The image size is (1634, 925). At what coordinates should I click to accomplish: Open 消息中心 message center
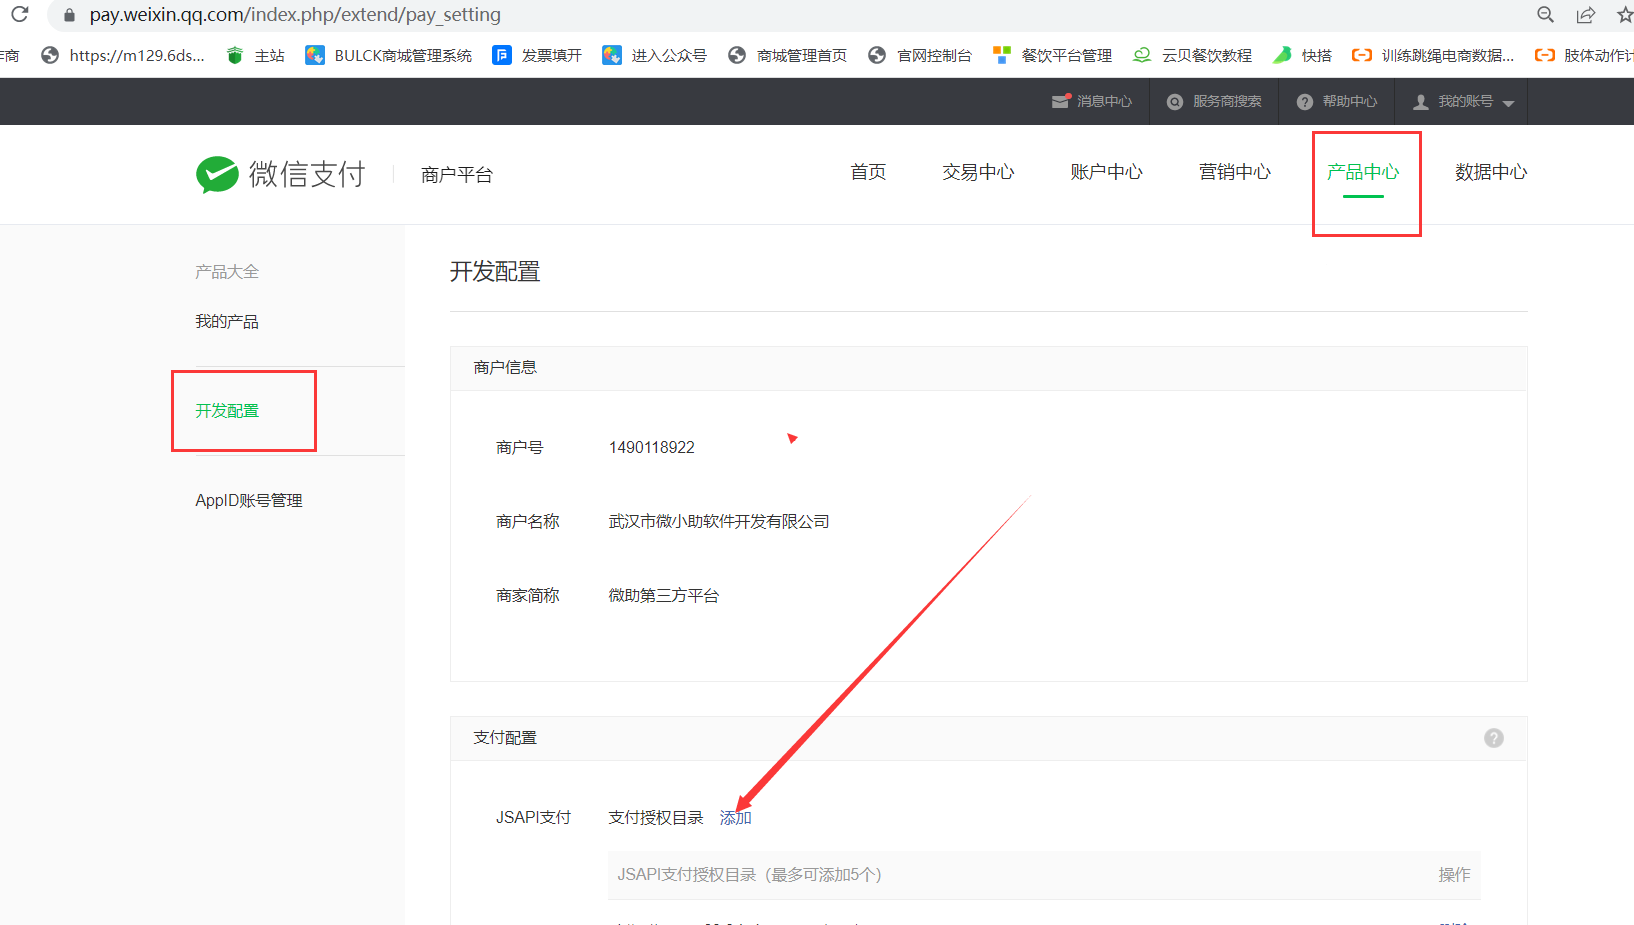[x=1092, y=101]
